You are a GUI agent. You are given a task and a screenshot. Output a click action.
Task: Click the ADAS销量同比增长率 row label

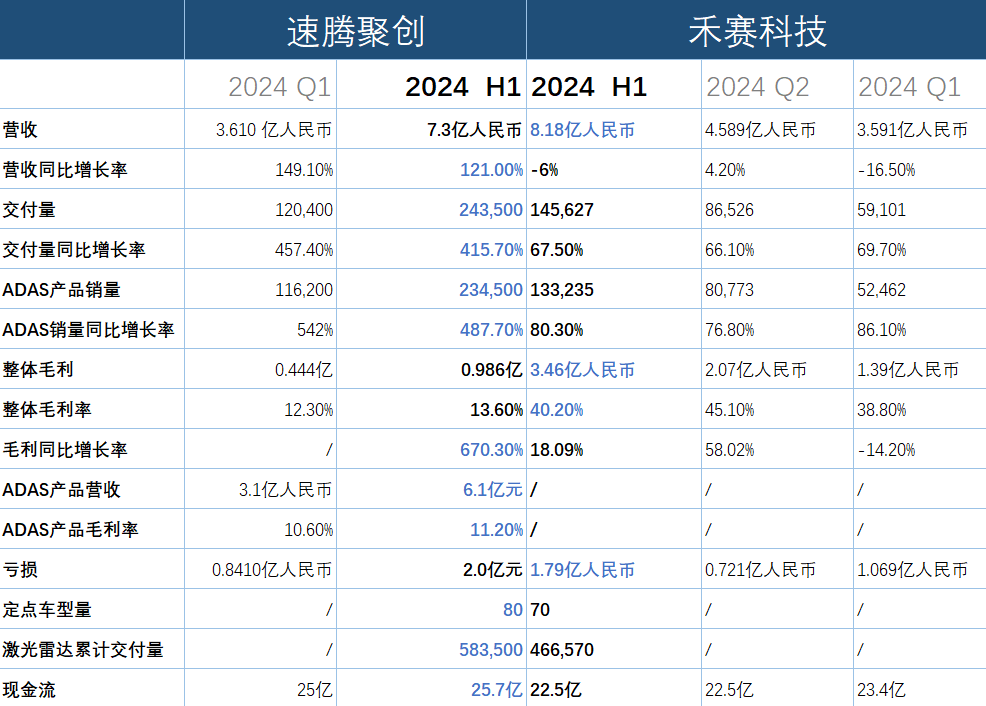click(92, 329)
